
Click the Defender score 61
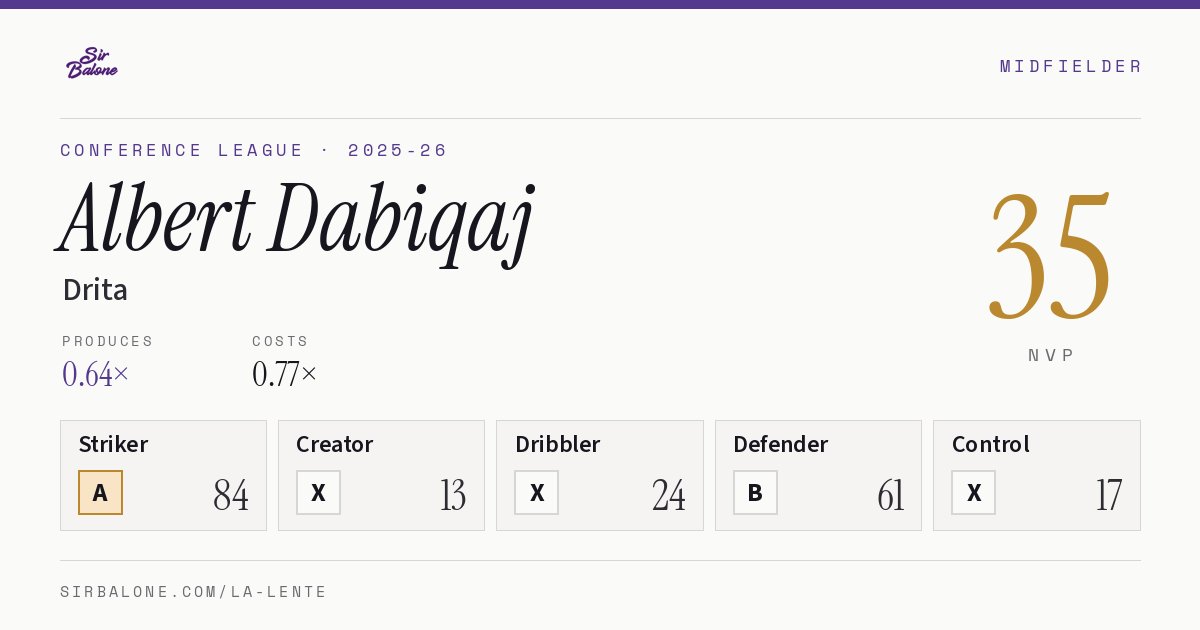coord(891,495)
